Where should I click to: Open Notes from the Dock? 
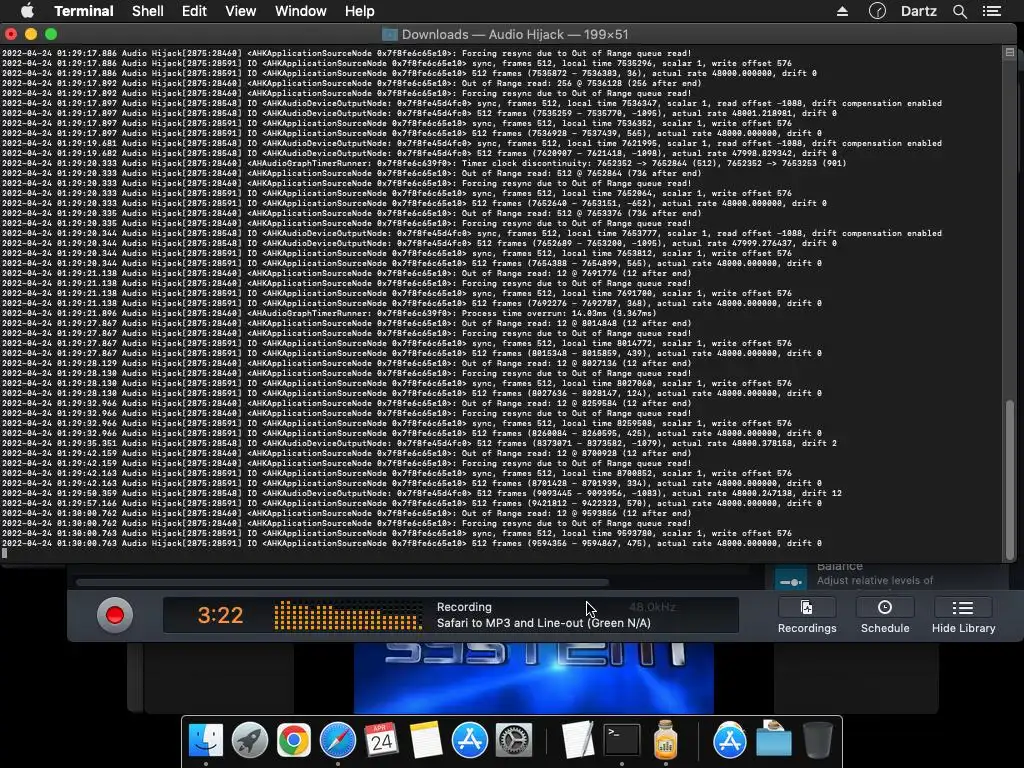(426, 741)
